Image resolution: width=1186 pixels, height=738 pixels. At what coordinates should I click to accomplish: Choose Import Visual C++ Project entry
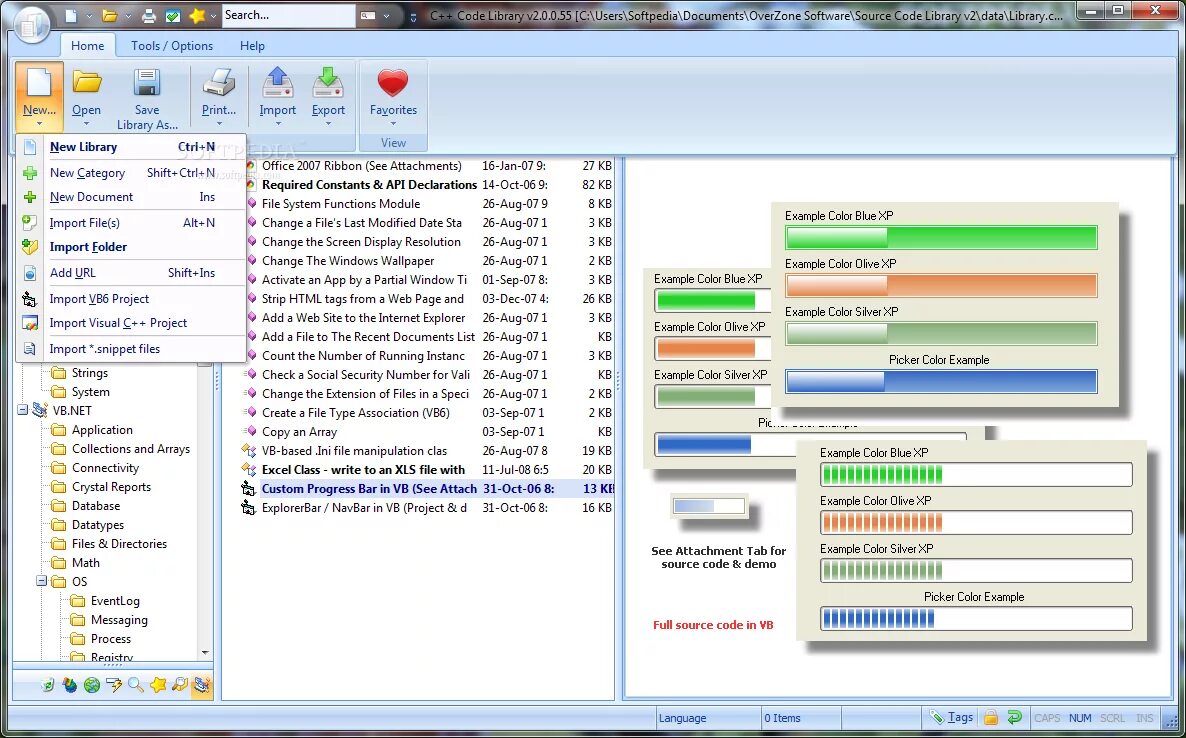(x=132, y=323)
